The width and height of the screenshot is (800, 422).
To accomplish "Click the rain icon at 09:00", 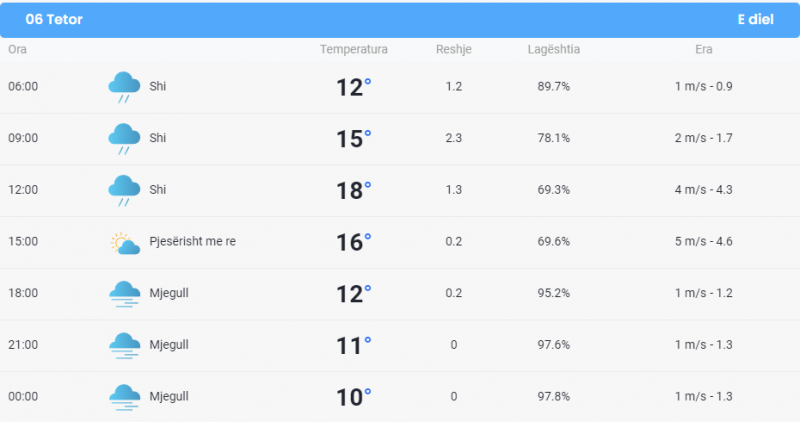I will tap(124, 139).
